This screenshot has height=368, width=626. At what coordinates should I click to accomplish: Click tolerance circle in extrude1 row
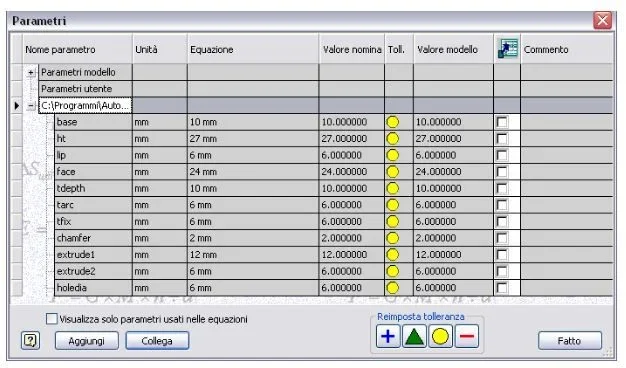click(x=393, y=255)
